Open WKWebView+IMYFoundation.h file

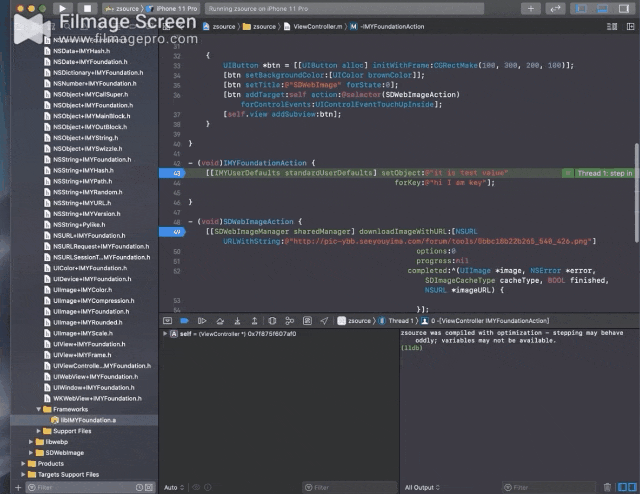93,398
